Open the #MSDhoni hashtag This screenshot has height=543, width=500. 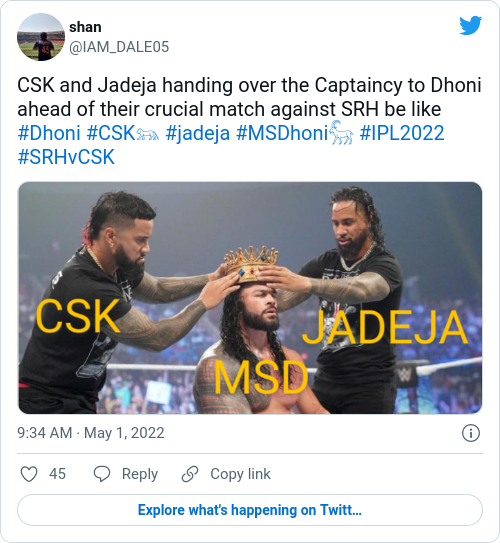tap(295, 132)
